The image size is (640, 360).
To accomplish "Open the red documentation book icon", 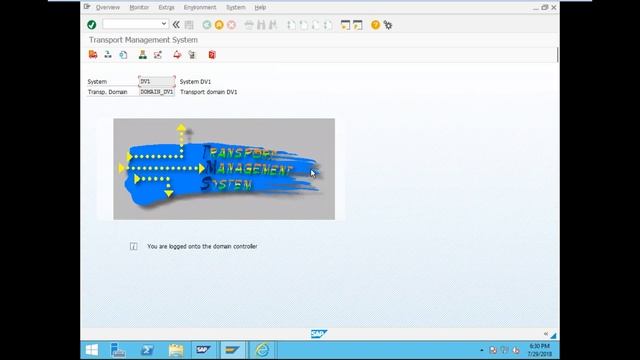I will tap(212, 54).
